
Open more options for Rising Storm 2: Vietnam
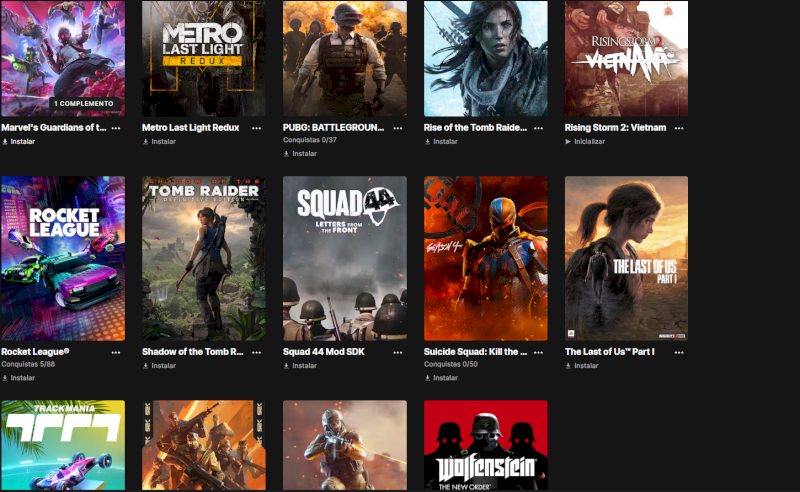click(x=679, y=128)
